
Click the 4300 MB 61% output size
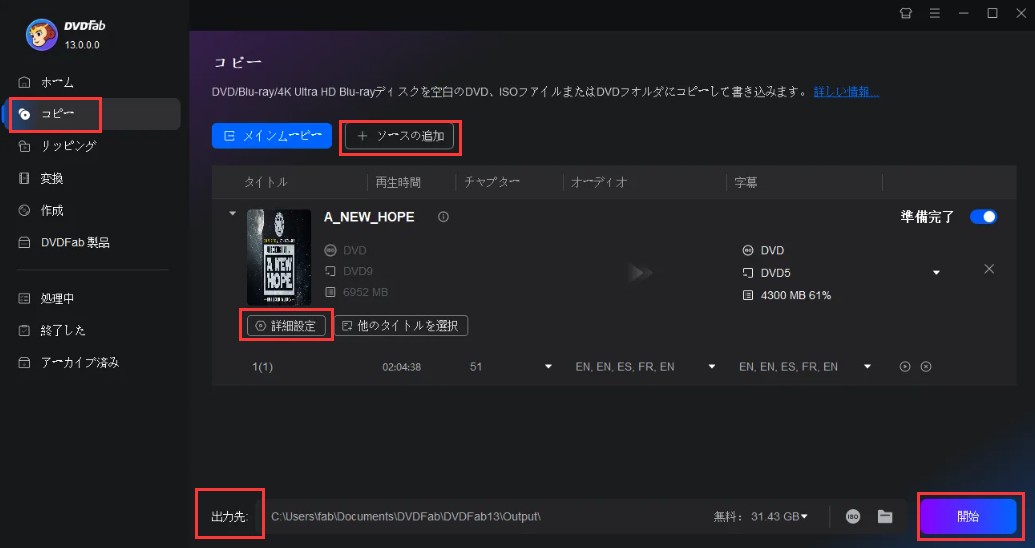point(795,295)
